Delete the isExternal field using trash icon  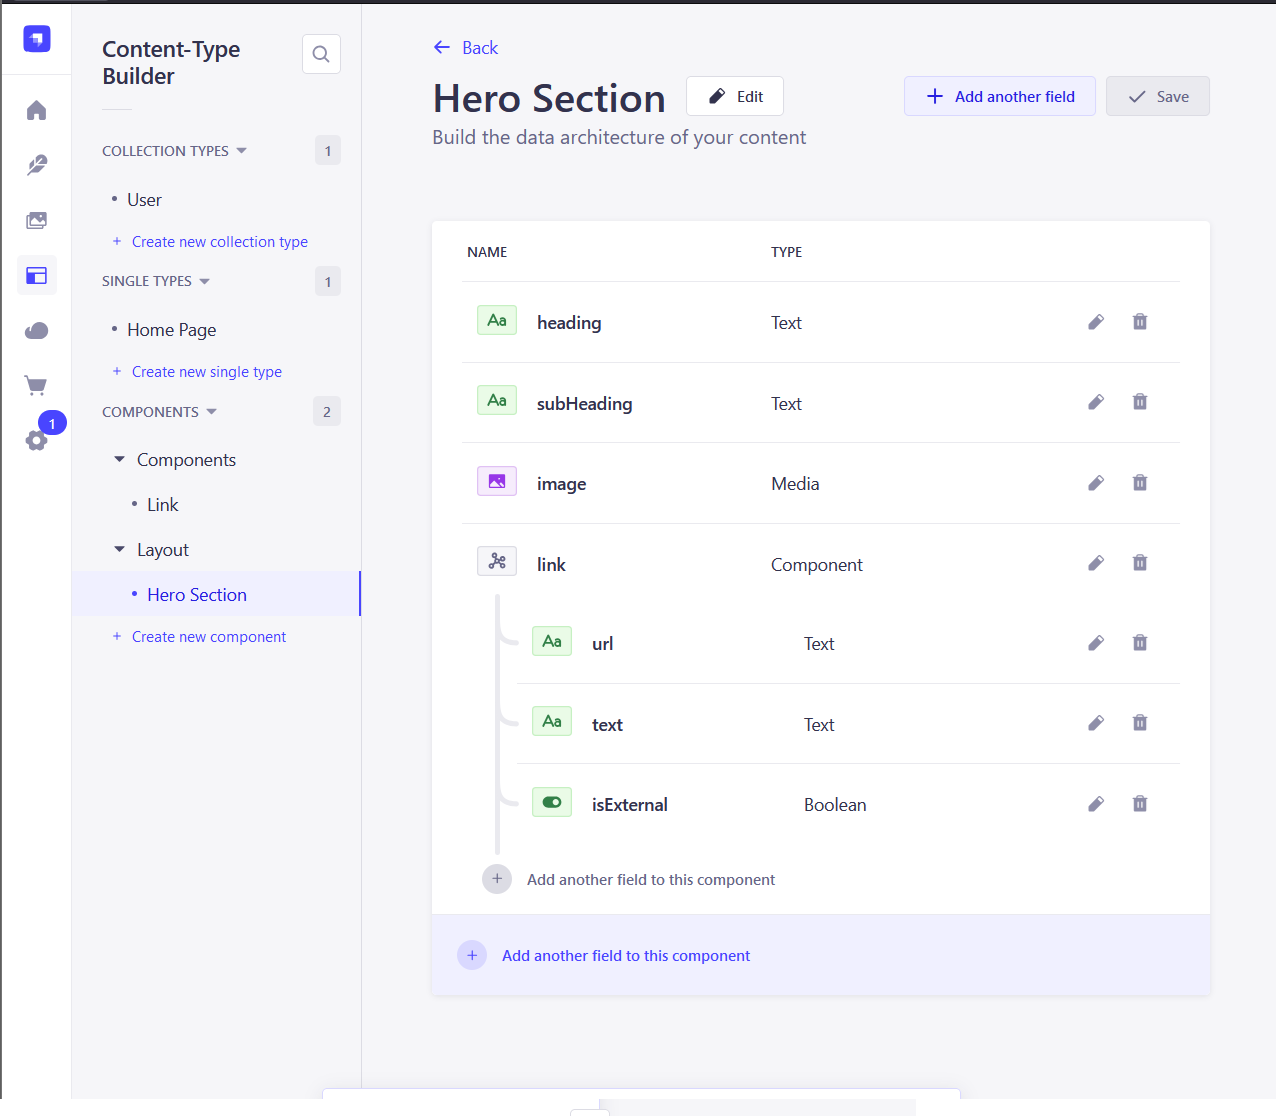point(1139,804)
